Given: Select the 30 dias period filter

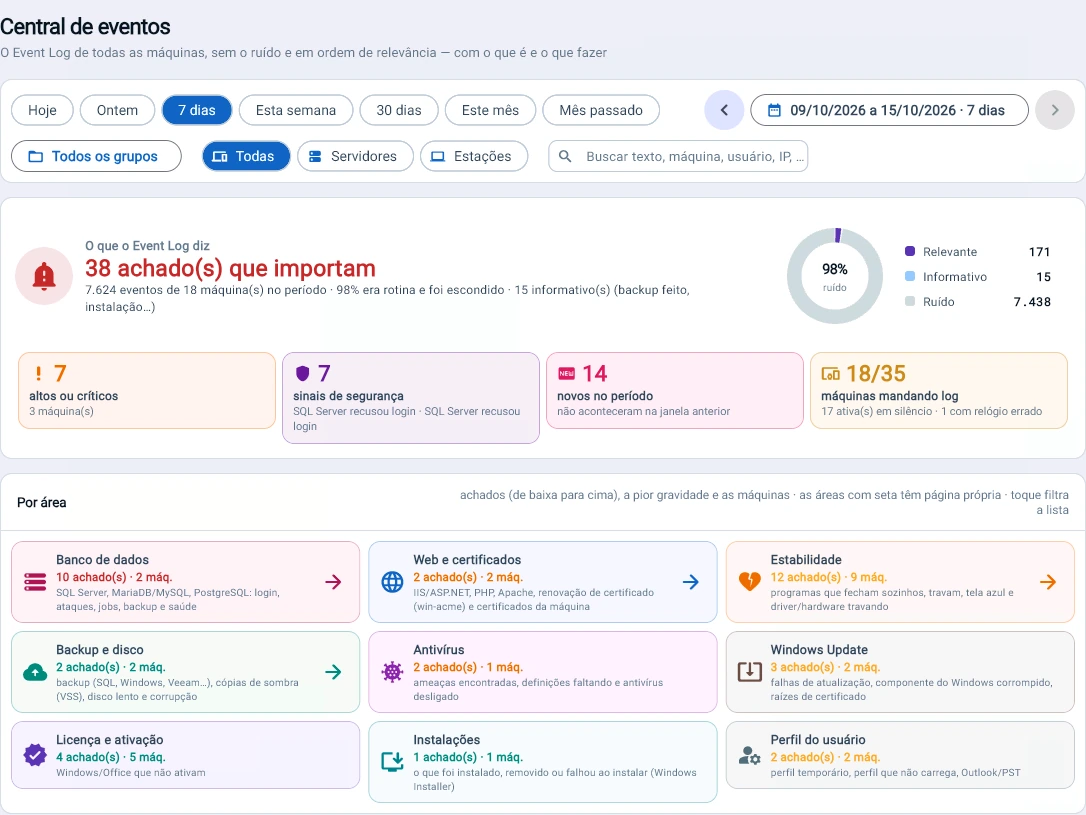Looking at the screenshot, I should click(399, 110).
